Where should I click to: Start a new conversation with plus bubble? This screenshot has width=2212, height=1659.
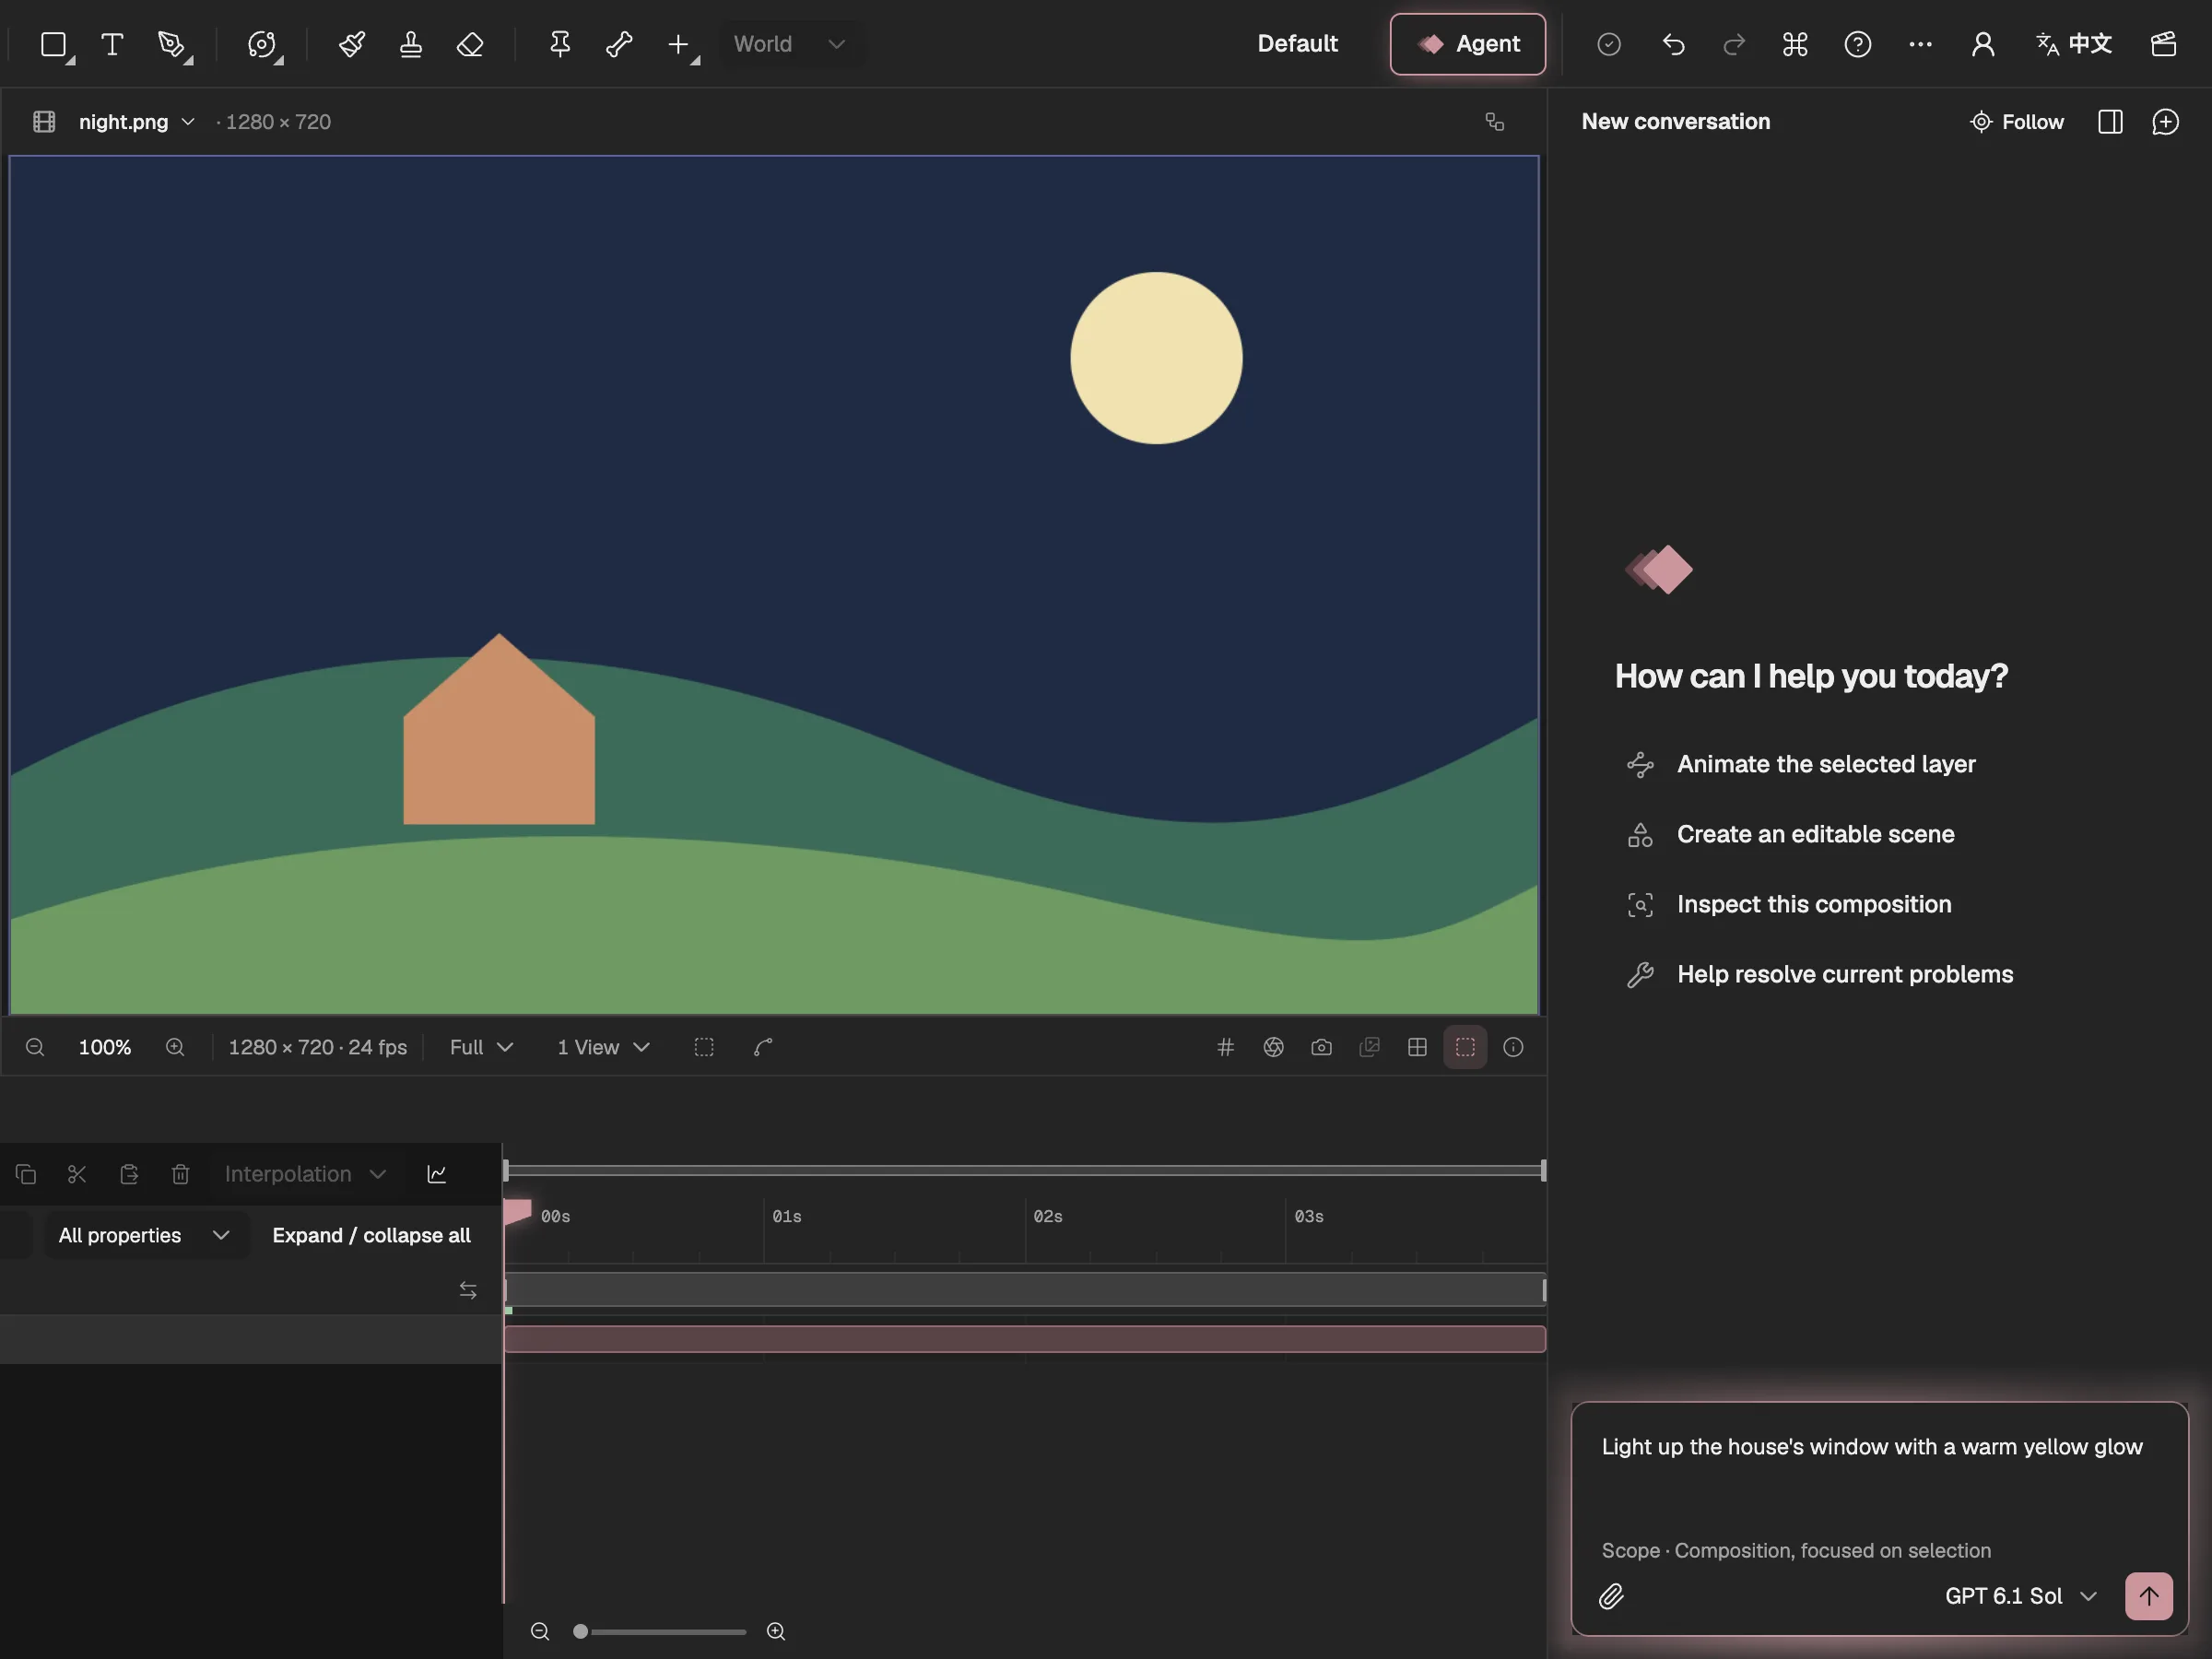pyautogui.click(x=2165, y=122)
